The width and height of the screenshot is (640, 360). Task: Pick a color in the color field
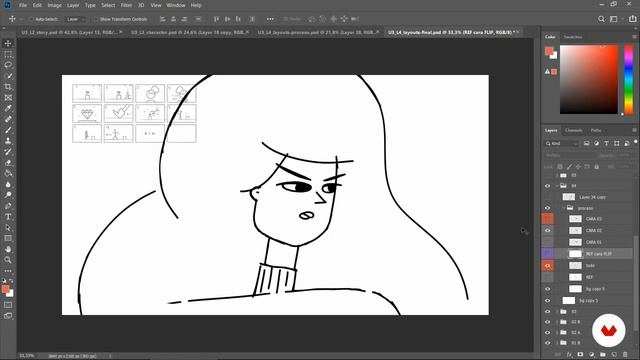click(589, 80)
